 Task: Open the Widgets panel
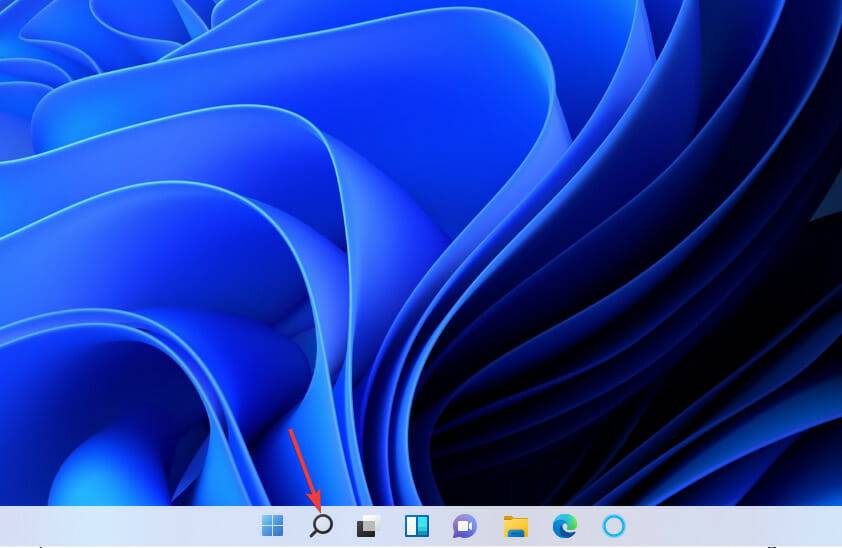[x=417, y=526]
